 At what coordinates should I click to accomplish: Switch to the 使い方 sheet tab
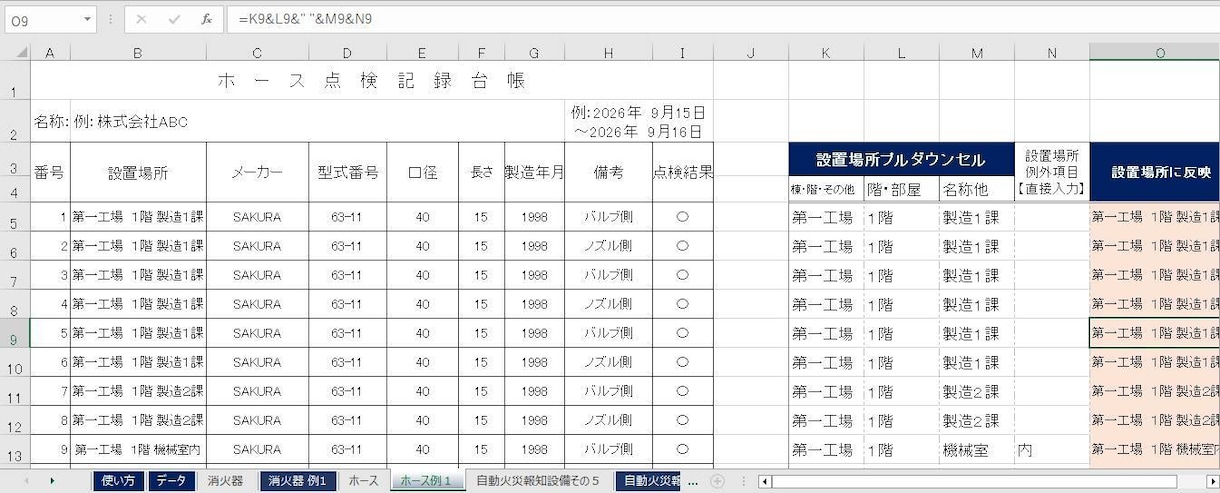point(118,481)
